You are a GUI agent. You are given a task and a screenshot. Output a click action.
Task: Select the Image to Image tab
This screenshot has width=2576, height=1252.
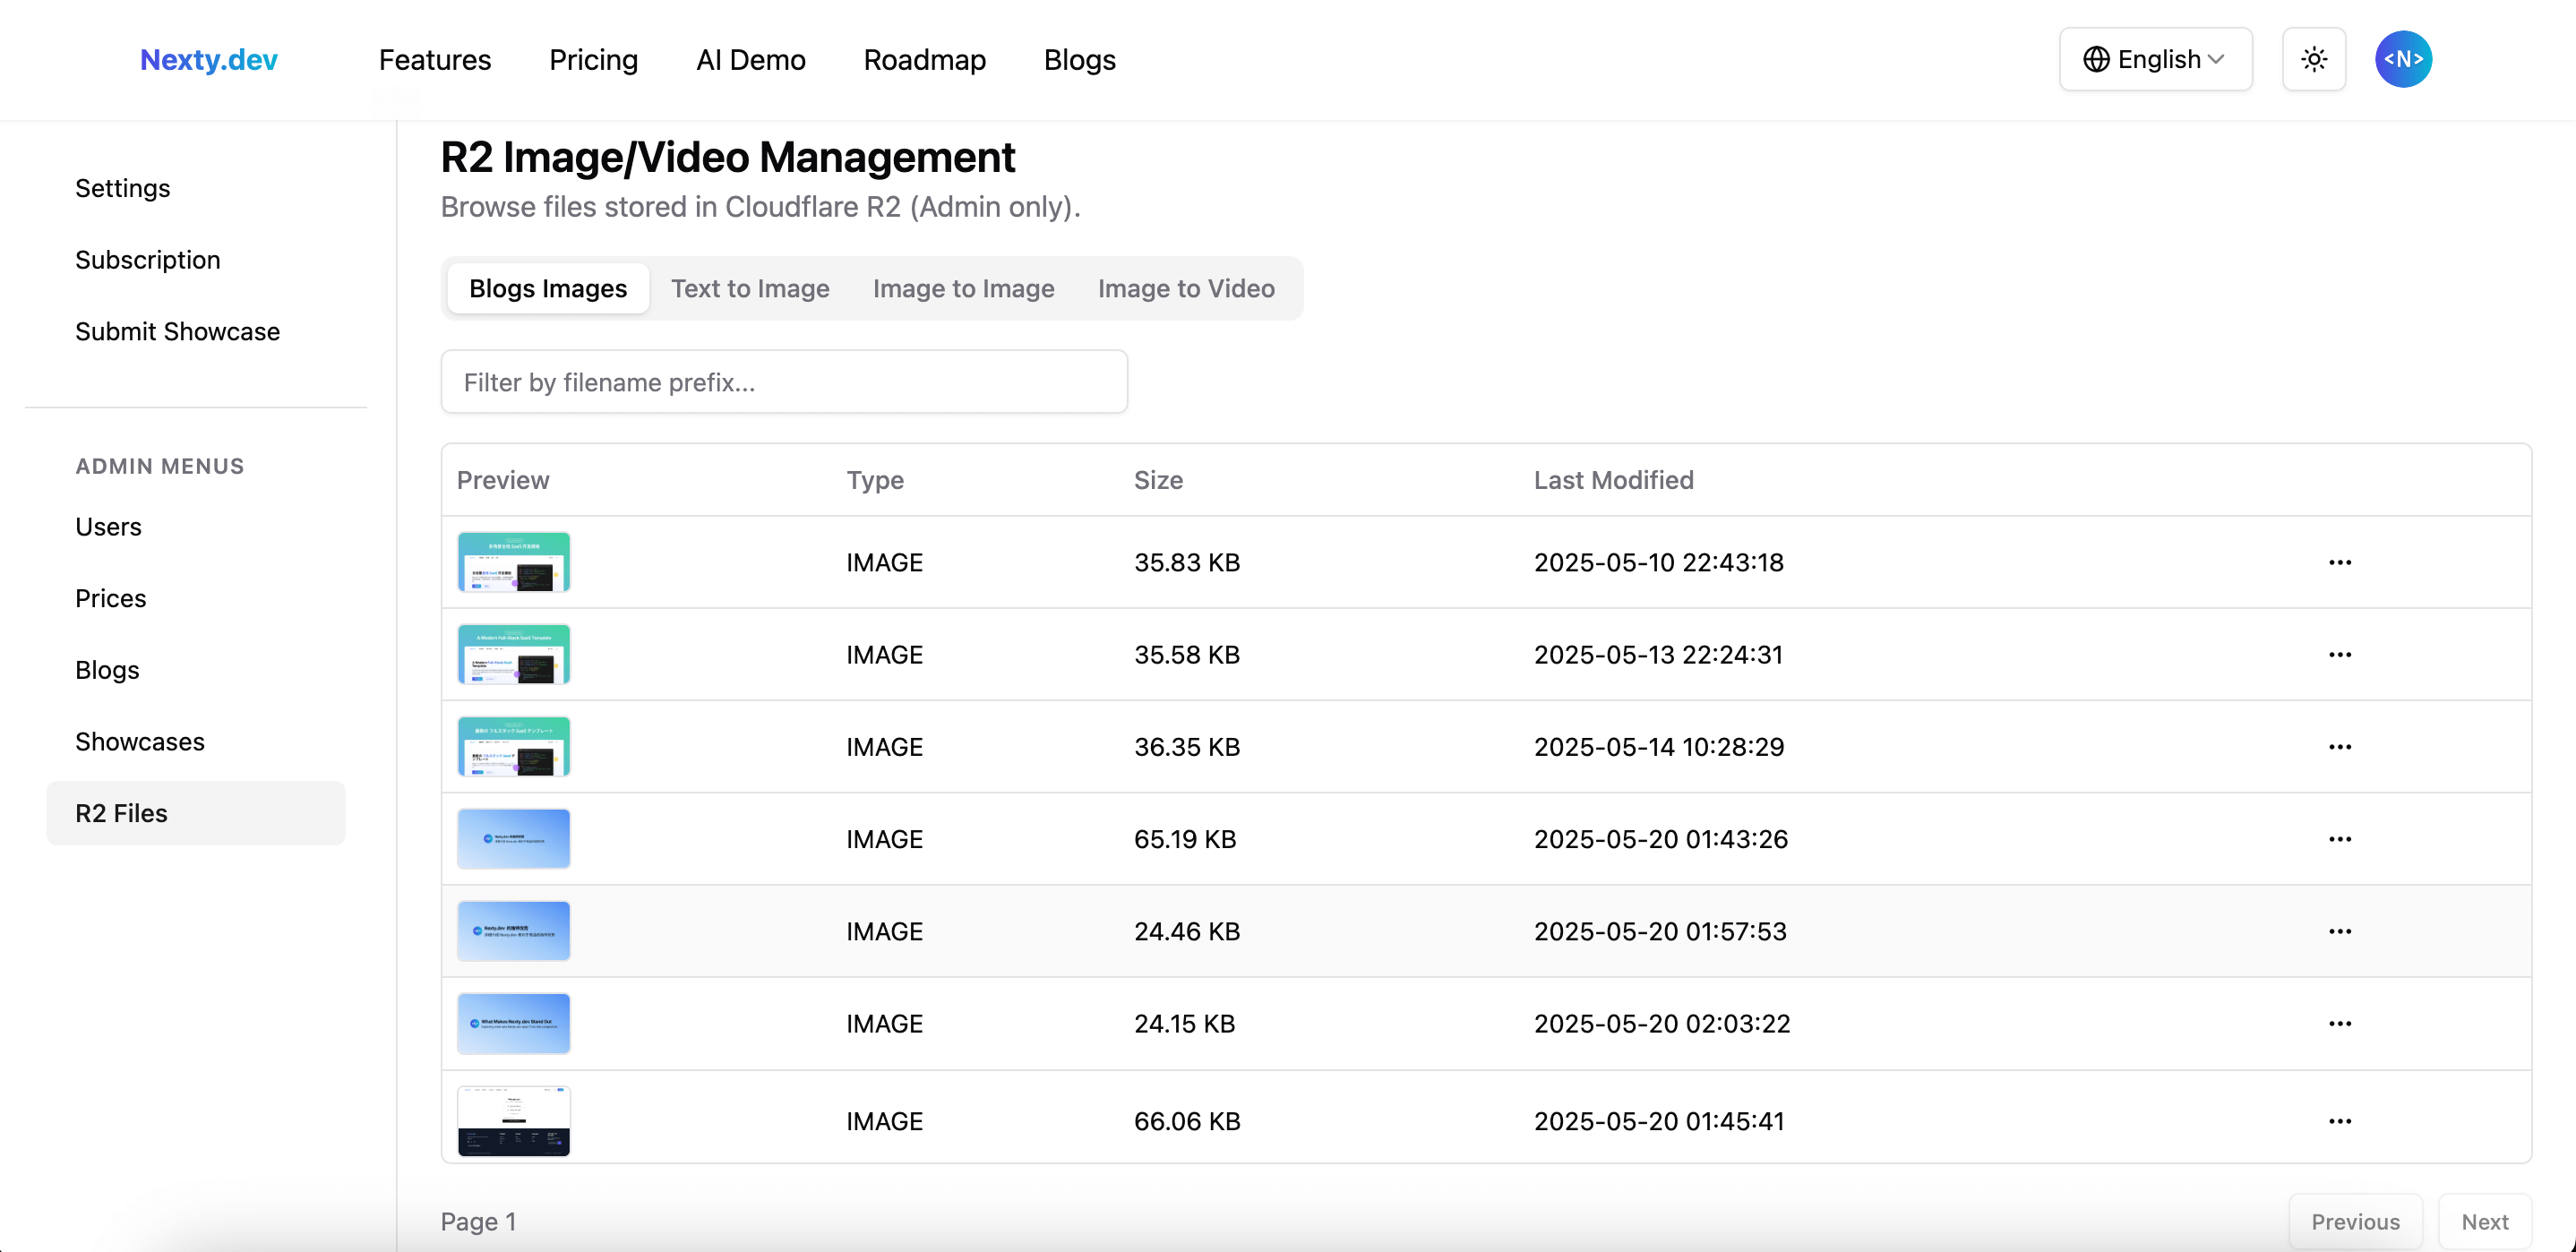click(x=962, y=289)
